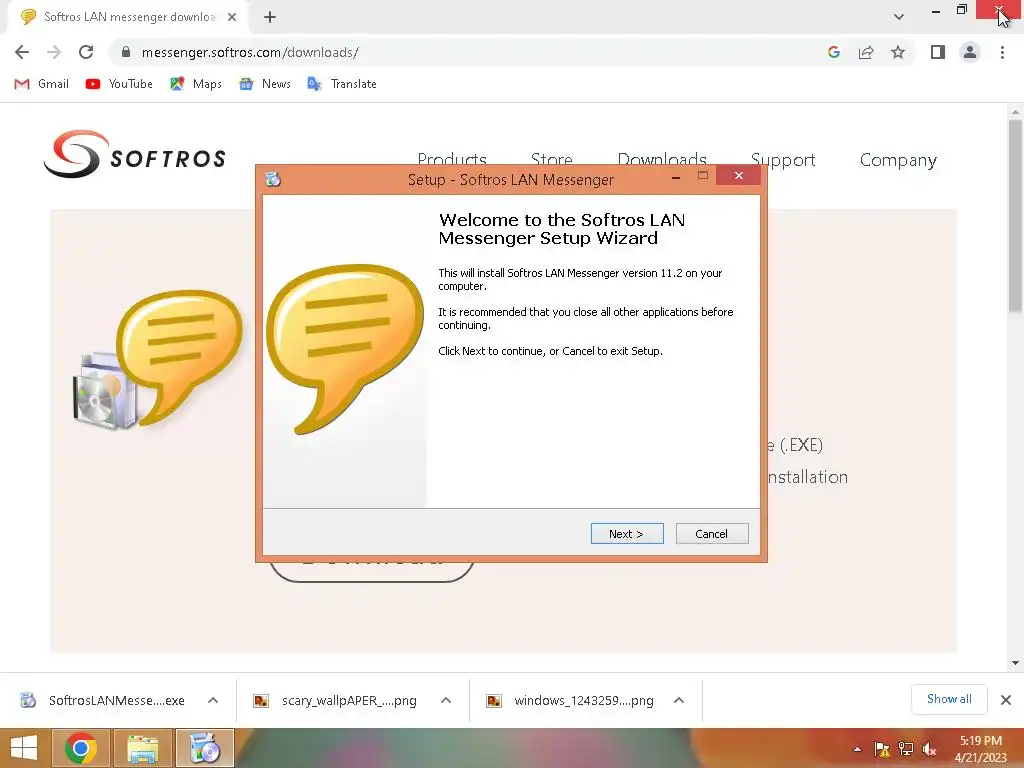This screenshot has height=768, width=1024.
Task: Click the page scrollbar down arrow
Action: pyautogui.click(x=1015, y=663)
